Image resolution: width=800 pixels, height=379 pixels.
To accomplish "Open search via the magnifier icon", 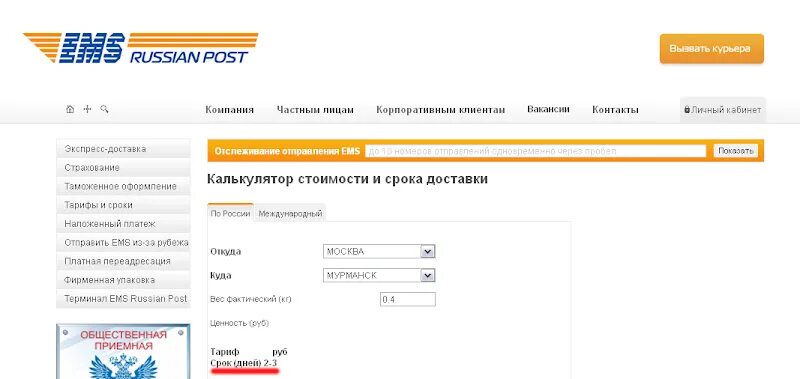I will pos(104,109).
